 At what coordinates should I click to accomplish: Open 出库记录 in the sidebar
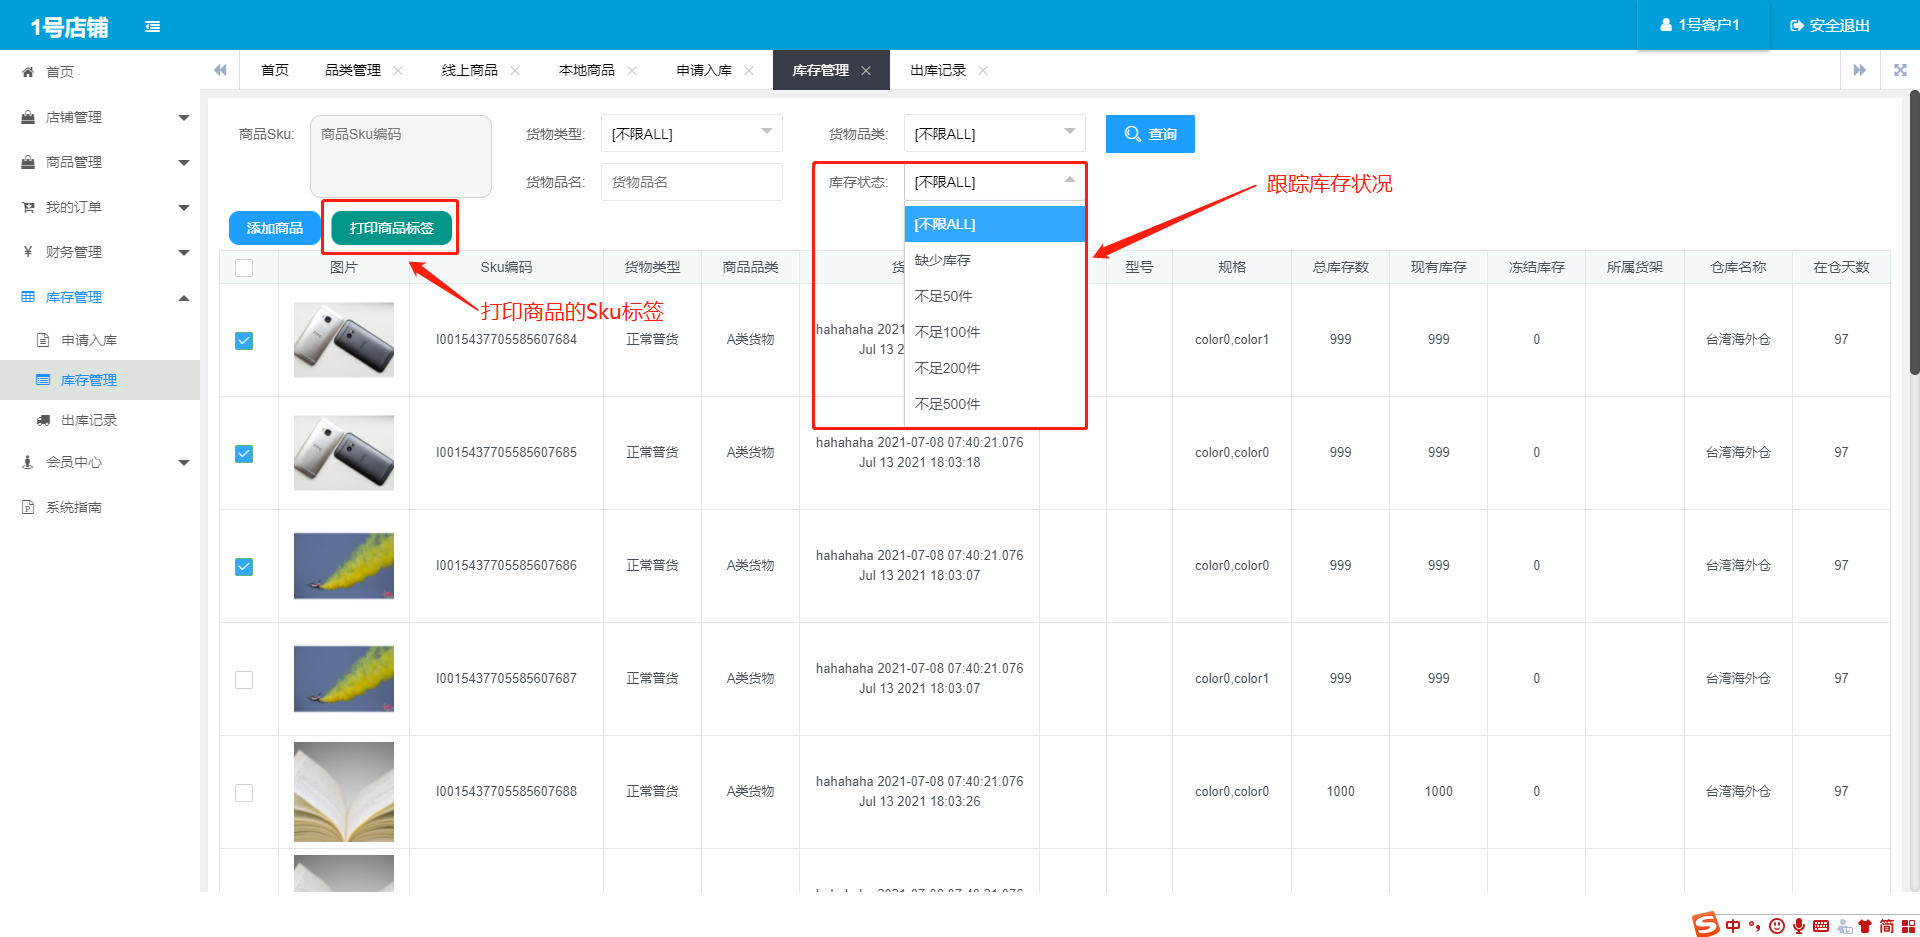[x=100, y=420]
